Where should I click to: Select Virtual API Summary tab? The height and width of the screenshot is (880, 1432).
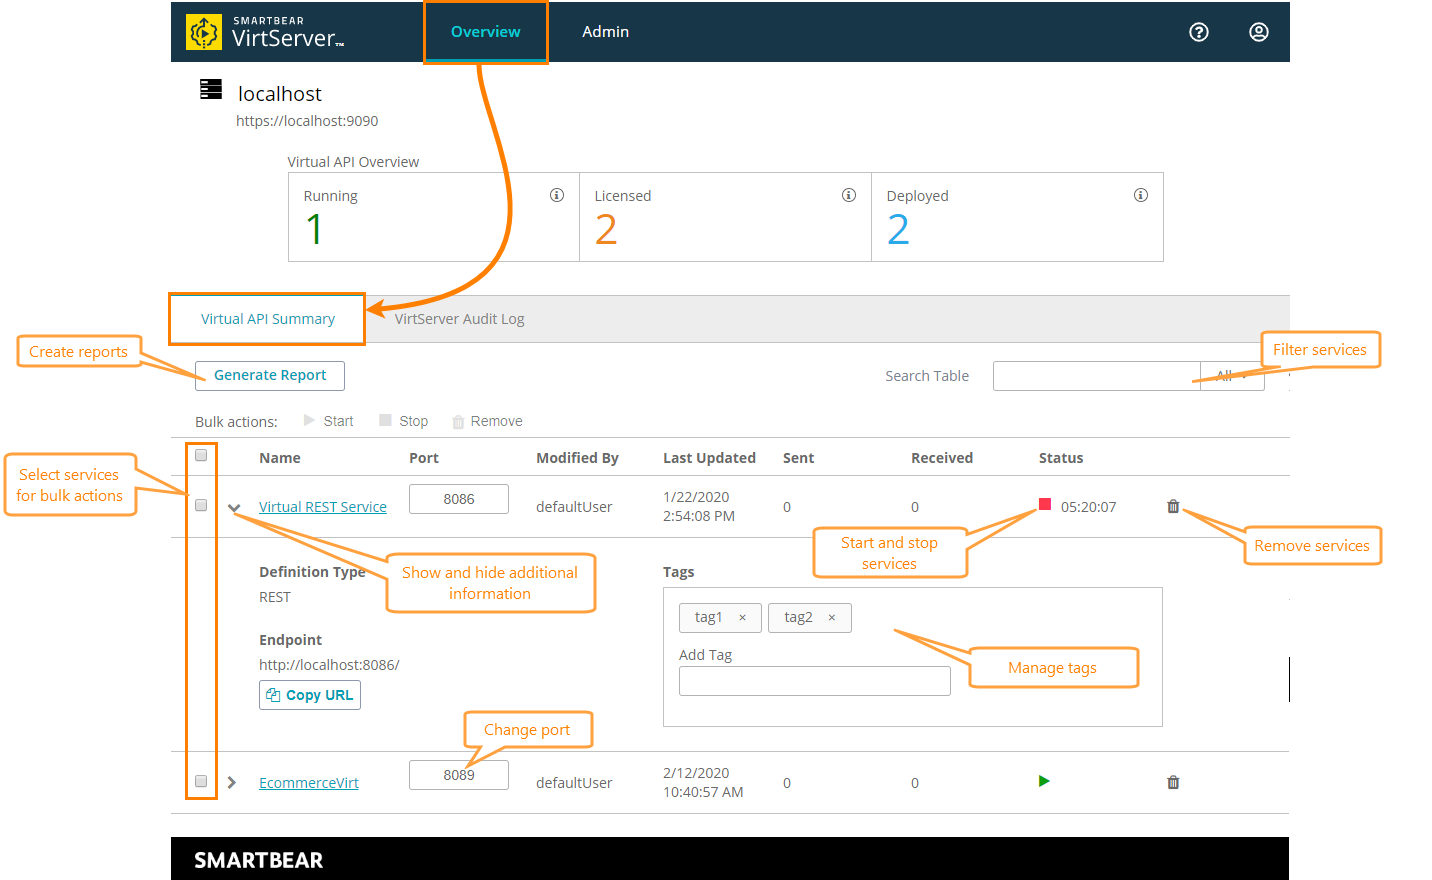point(268,319)
